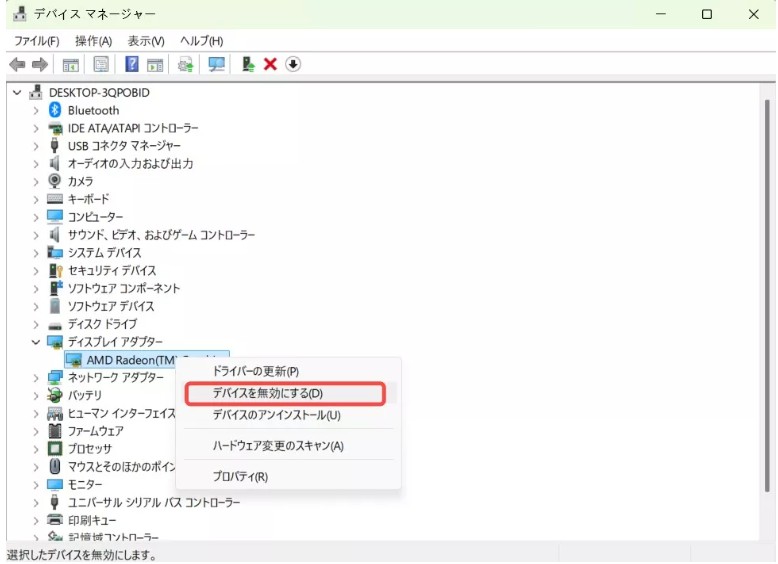
Task: Select ドライバーの更新(P) in context menu
Action: [255, 371]
